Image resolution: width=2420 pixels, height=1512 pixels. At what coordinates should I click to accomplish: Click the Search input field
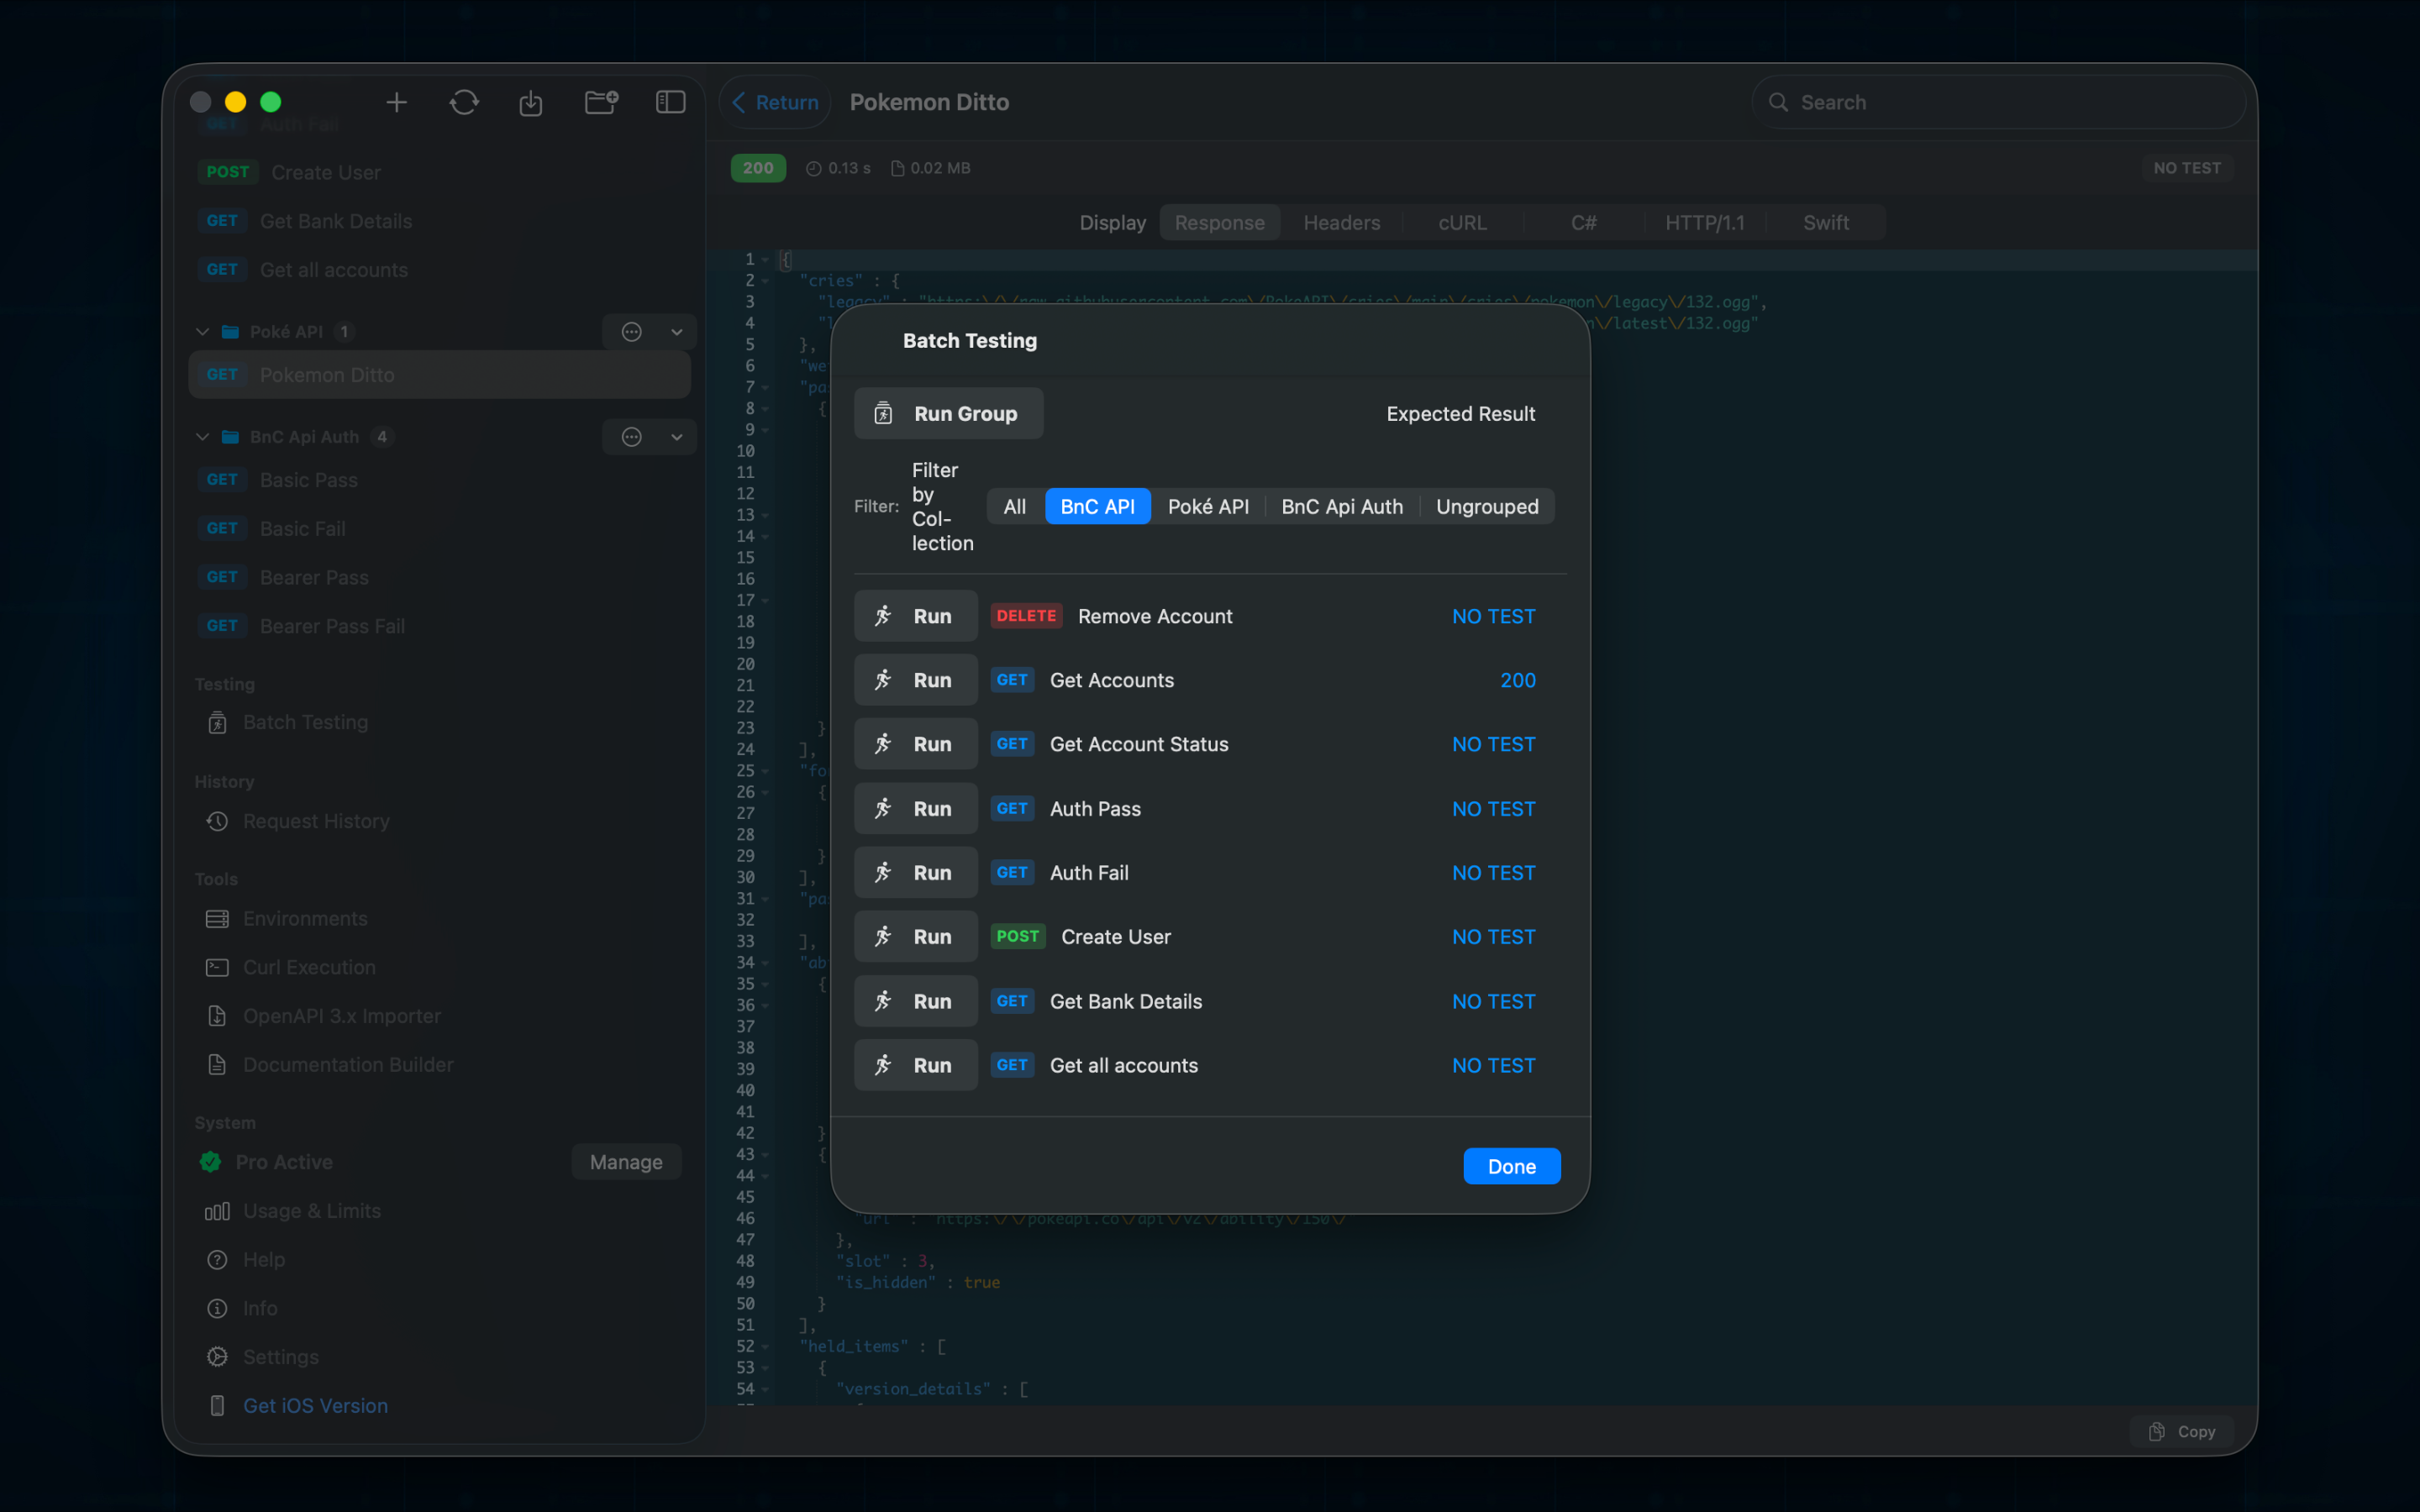click(x=1998, y=102)
